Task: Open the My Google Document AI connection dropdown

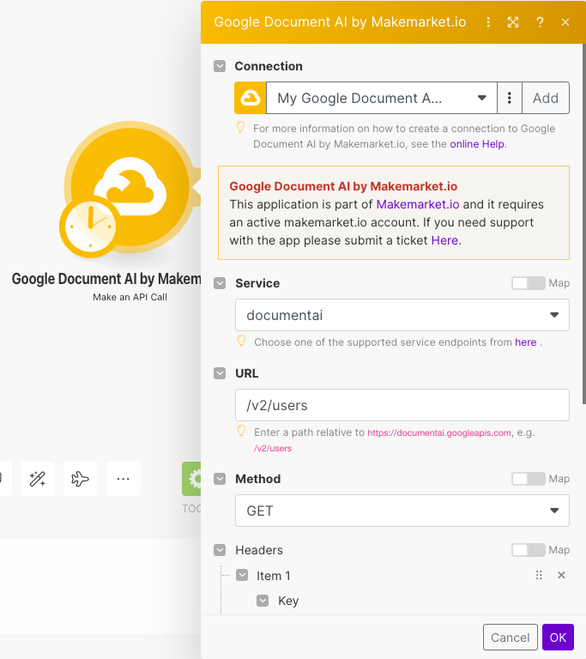Action: tap(382, 98)
